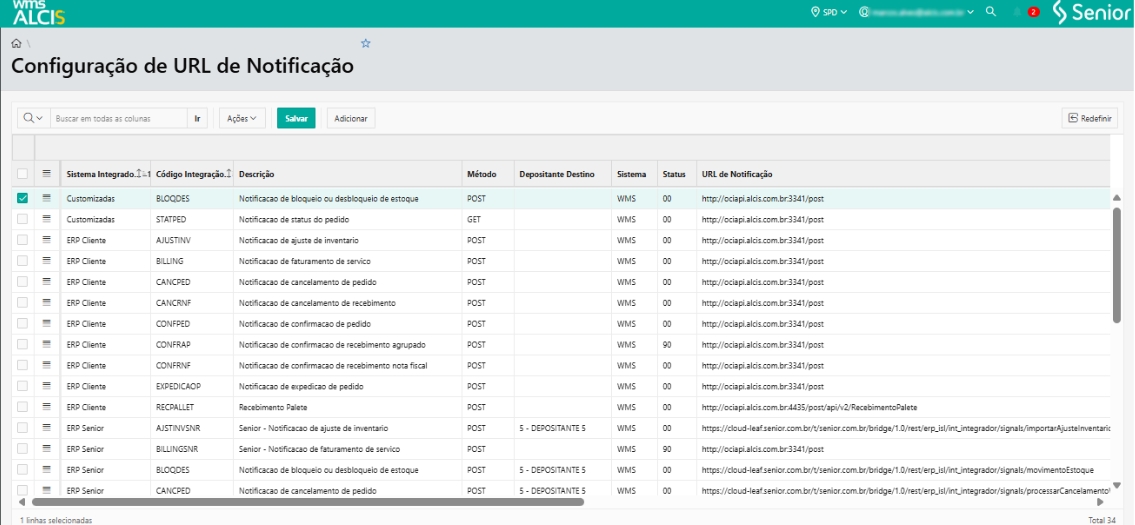
Task: Open the Ações menu
Action: point(241,118)
